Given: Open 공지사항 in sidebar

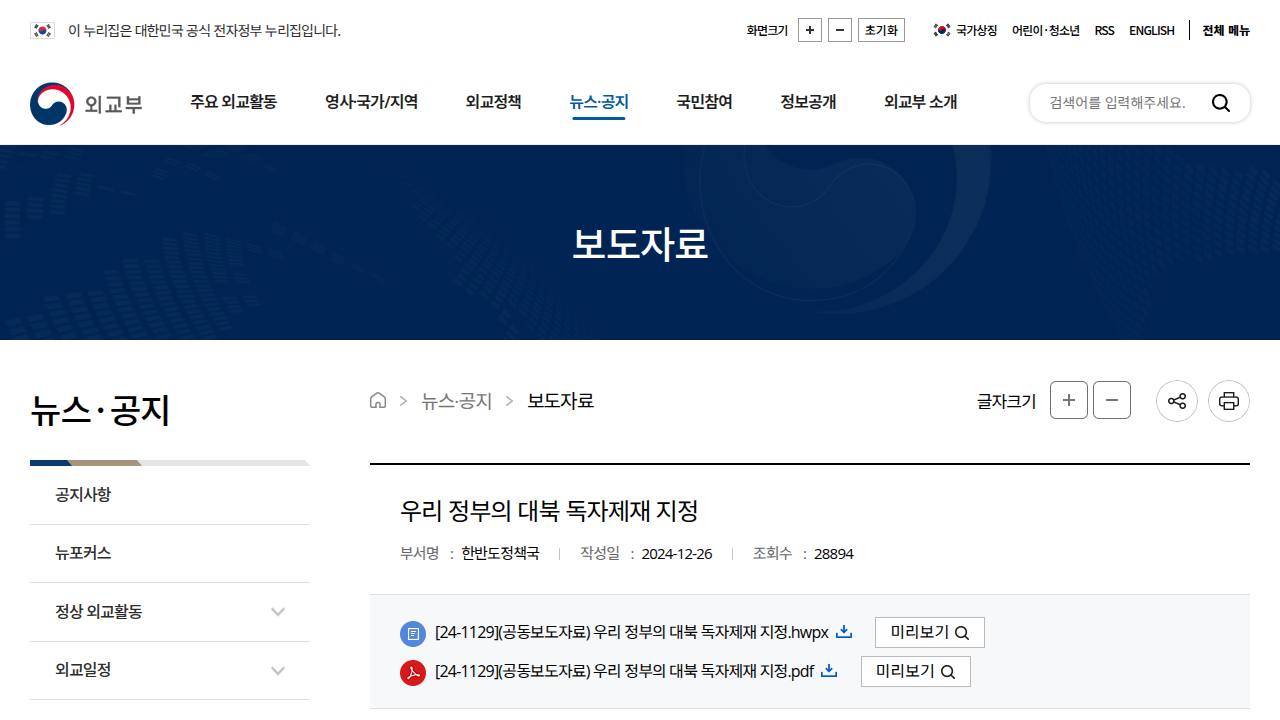Looking at the screenshot, I should [x=170, y=495].
